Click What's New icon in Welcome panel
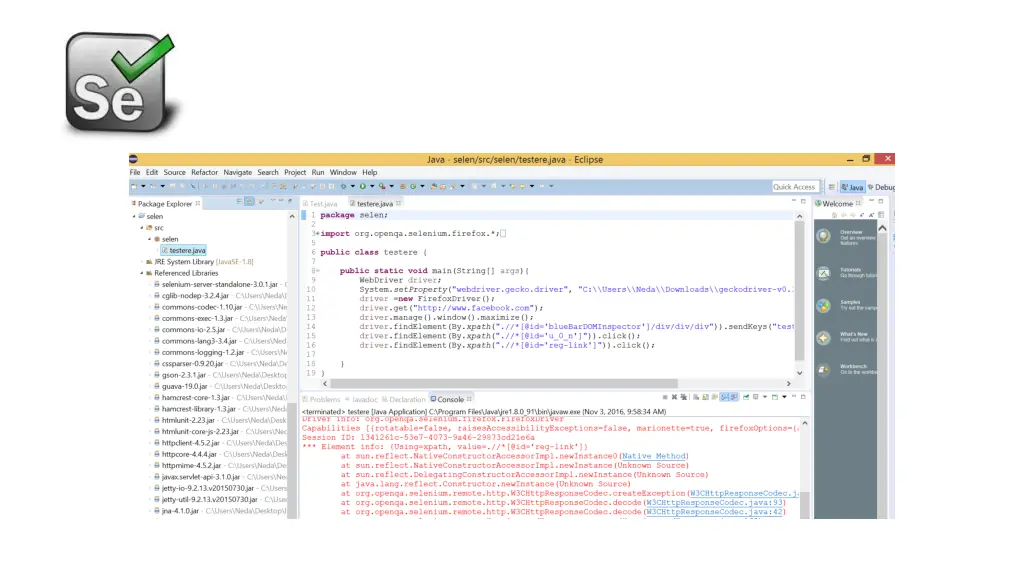 pos(824,338)
